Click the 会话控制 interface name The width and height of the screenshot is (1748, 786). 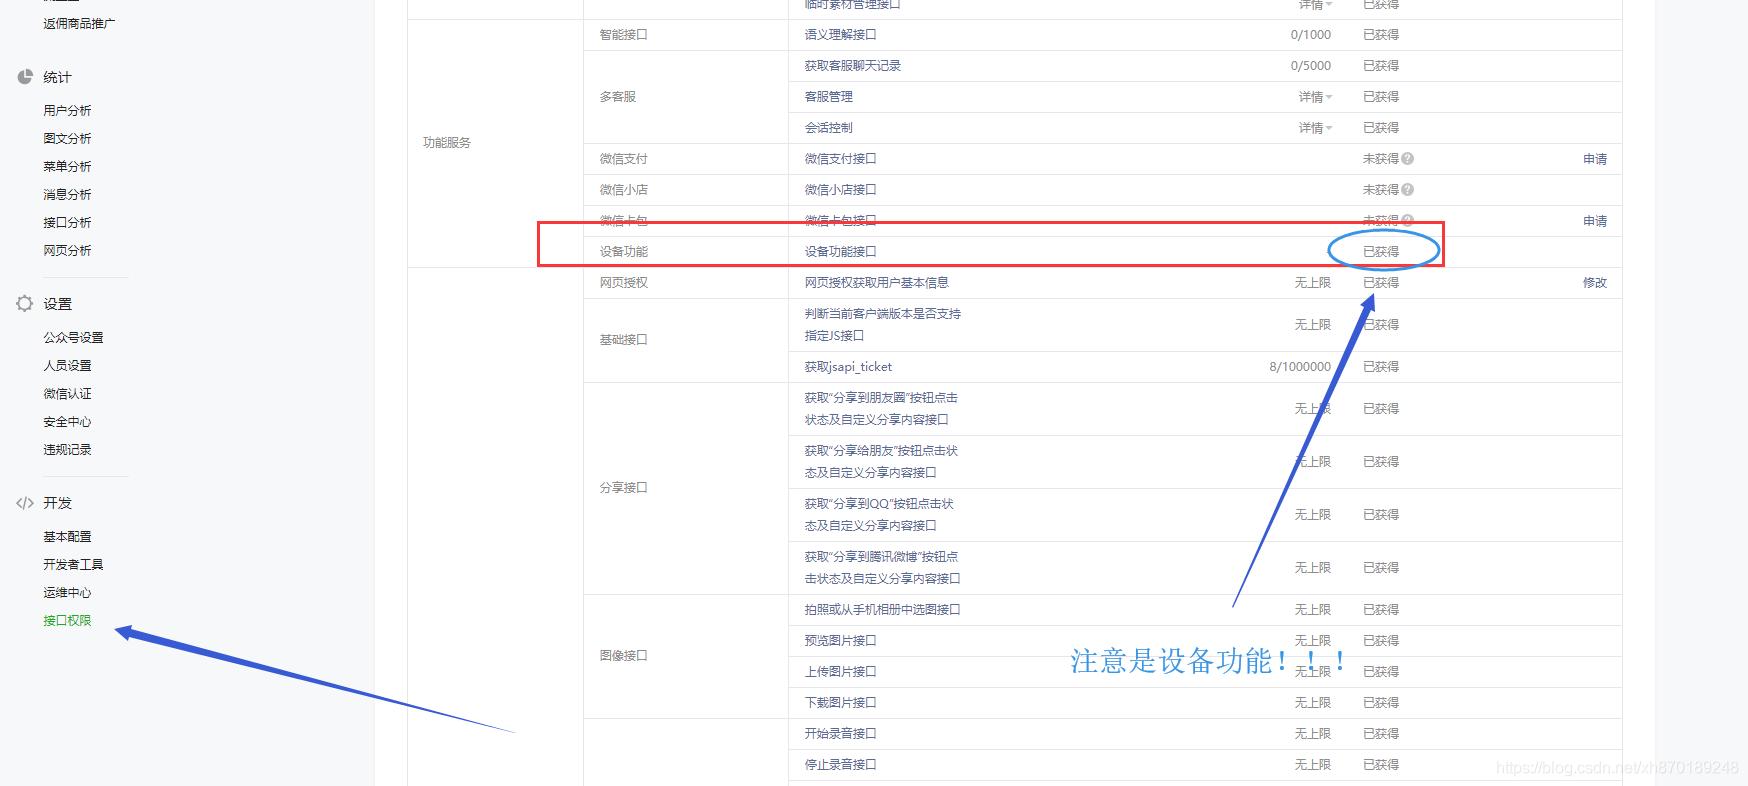click(829, 128)
